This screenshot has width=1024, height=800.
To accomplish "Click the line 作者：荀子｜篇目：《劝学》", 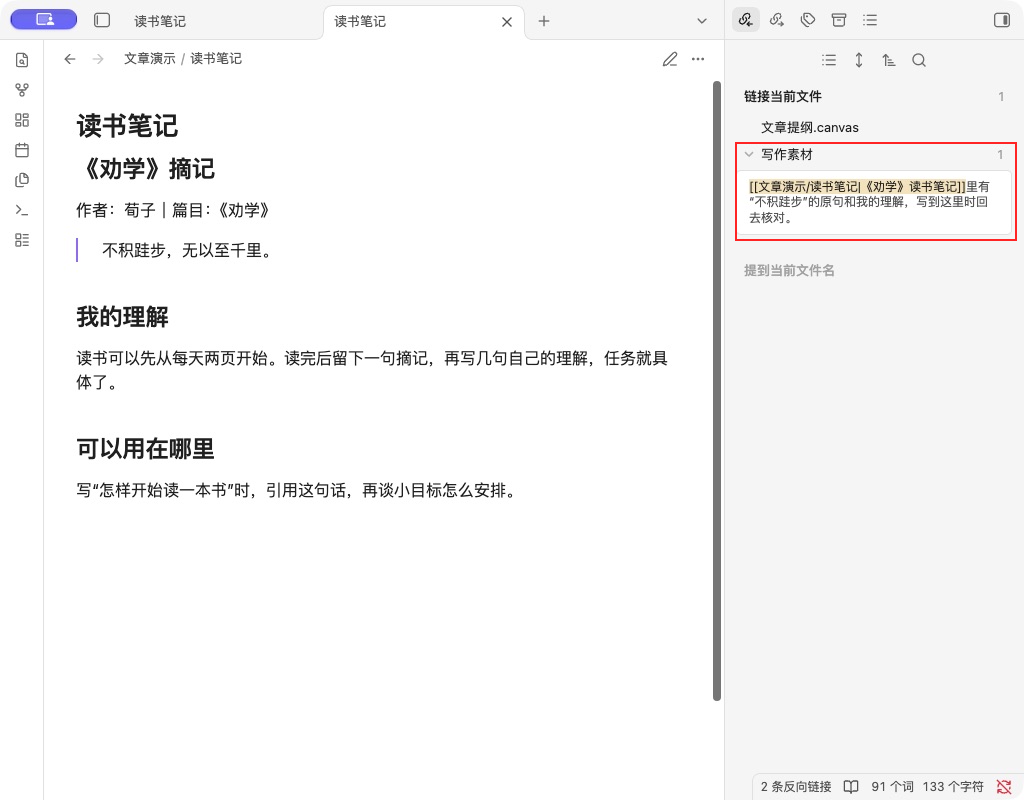I will tap(174, 210).
